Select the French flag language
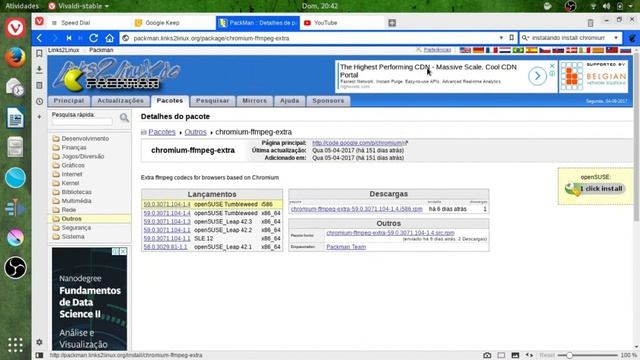Screen dimensions: 640x360 click(x=491, y=50)
